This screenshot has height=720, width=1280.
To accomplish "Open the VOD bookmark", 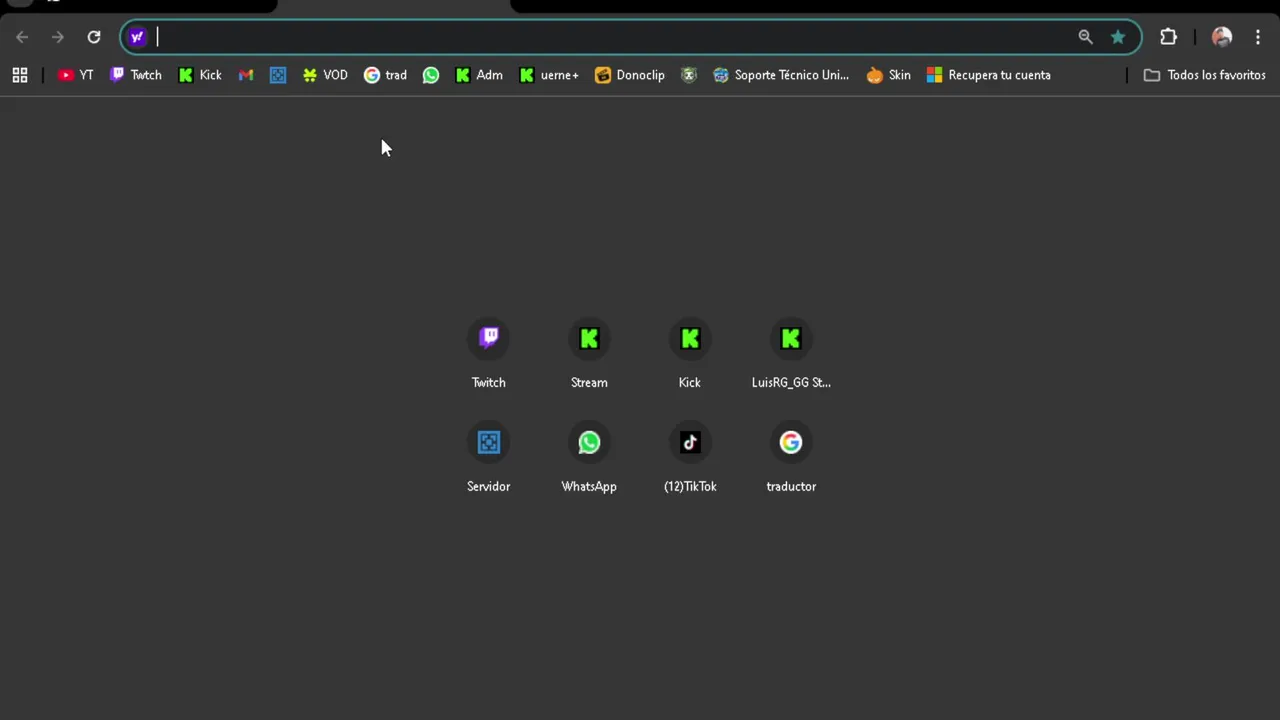I will click(325, 75).
